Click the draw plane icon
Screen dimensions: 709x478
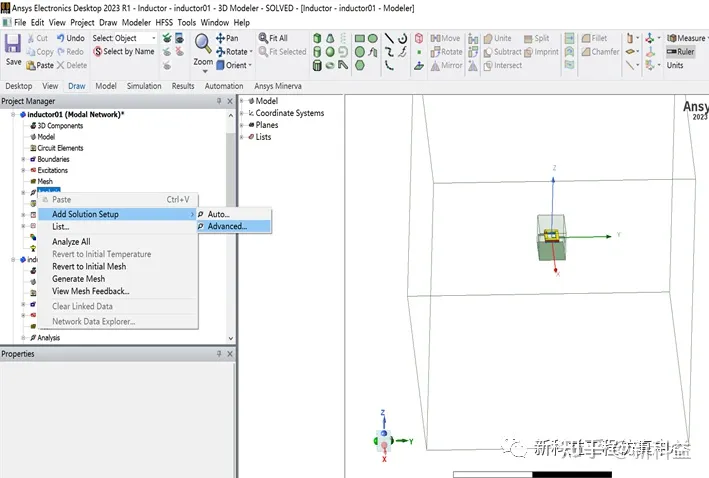(x=419, y=66)
